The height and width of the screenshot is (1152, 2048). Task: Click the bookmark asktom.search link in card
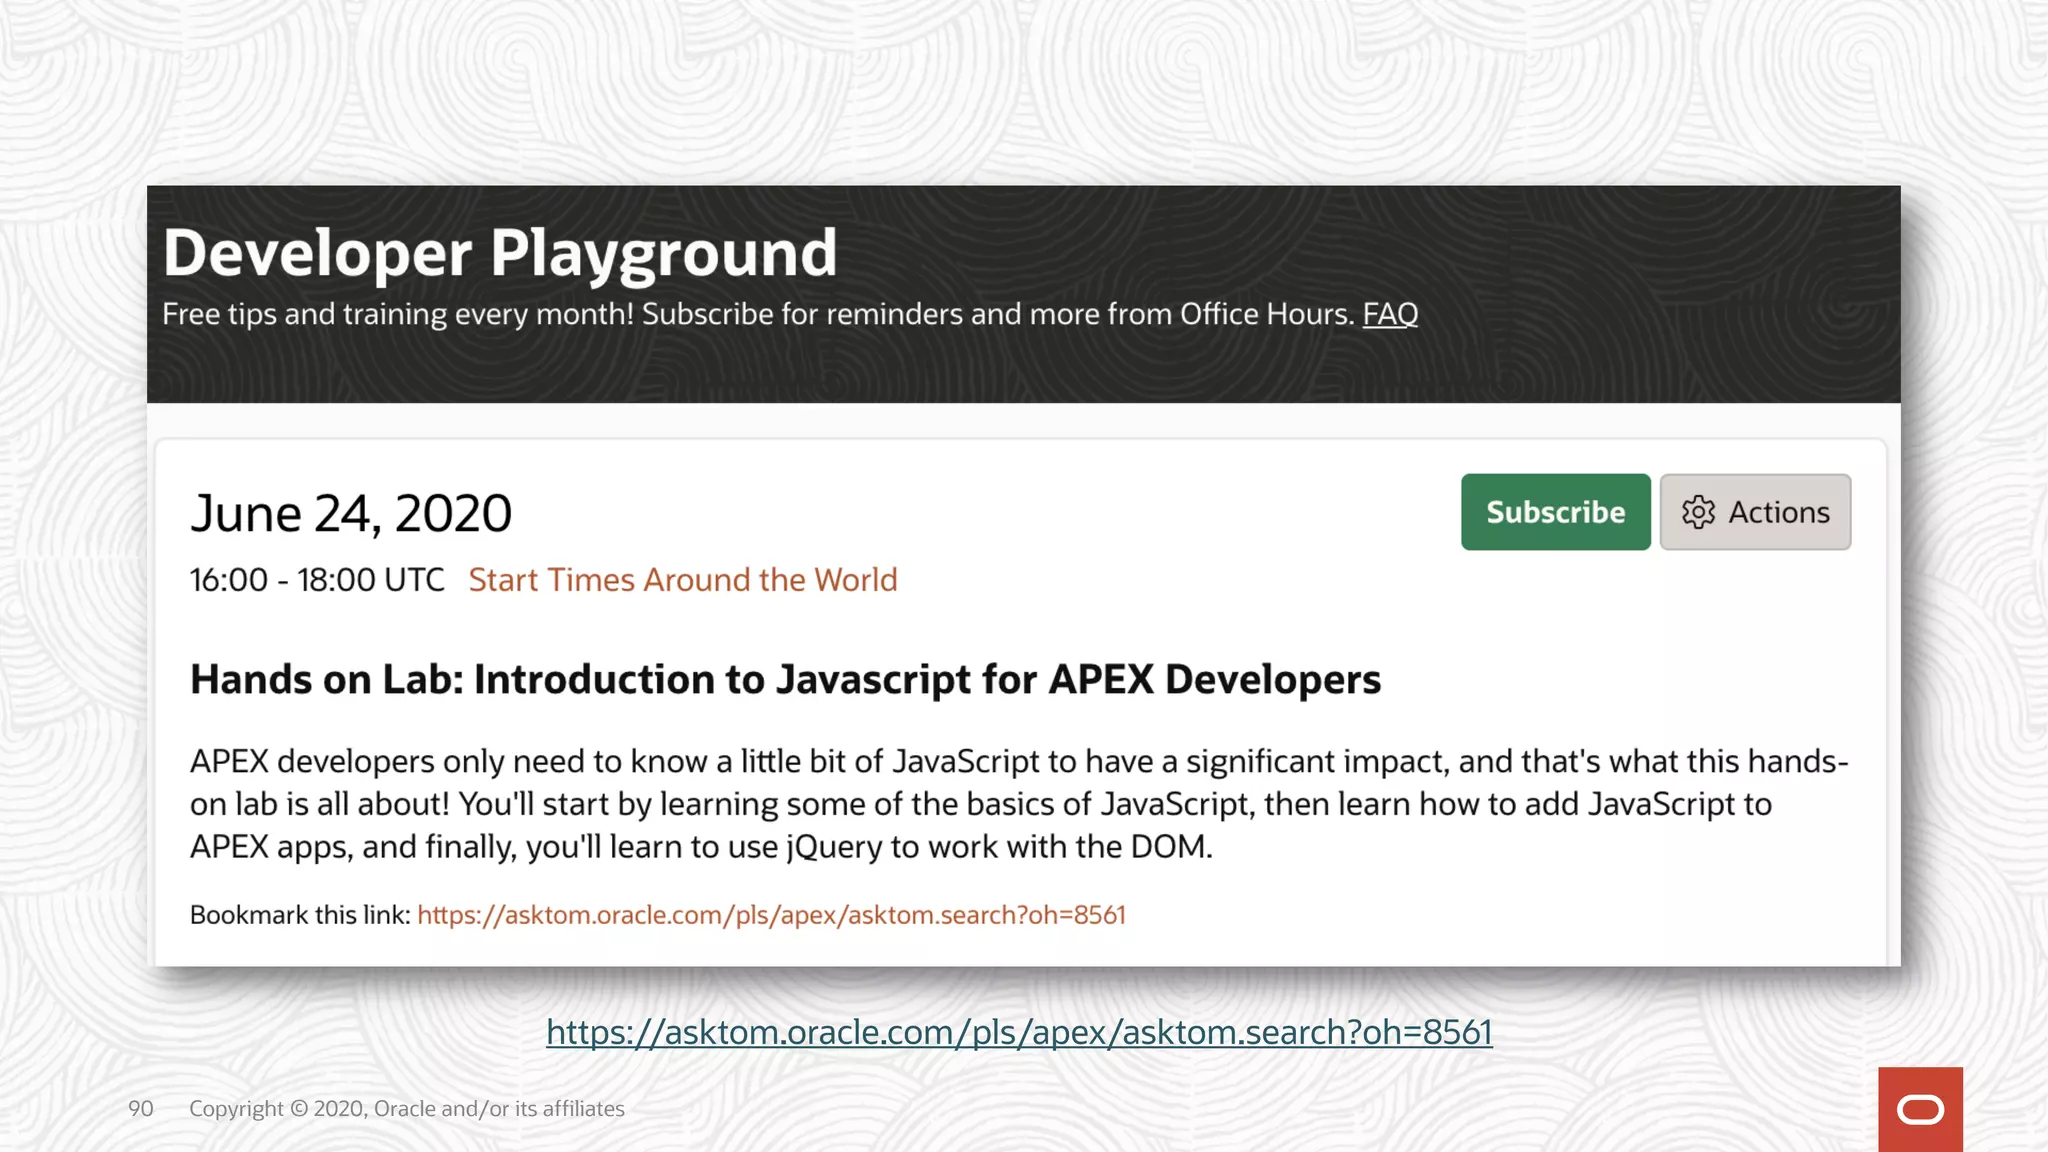coord(771,915)
